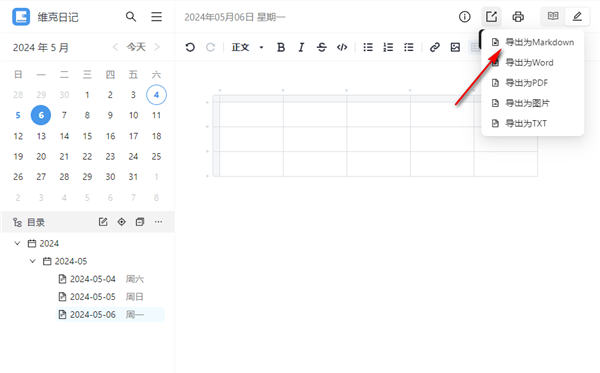The height and width of the screenshot is (373, 600).
Task: Open entry 2024-05-06 周一
Action: [110, 314]
